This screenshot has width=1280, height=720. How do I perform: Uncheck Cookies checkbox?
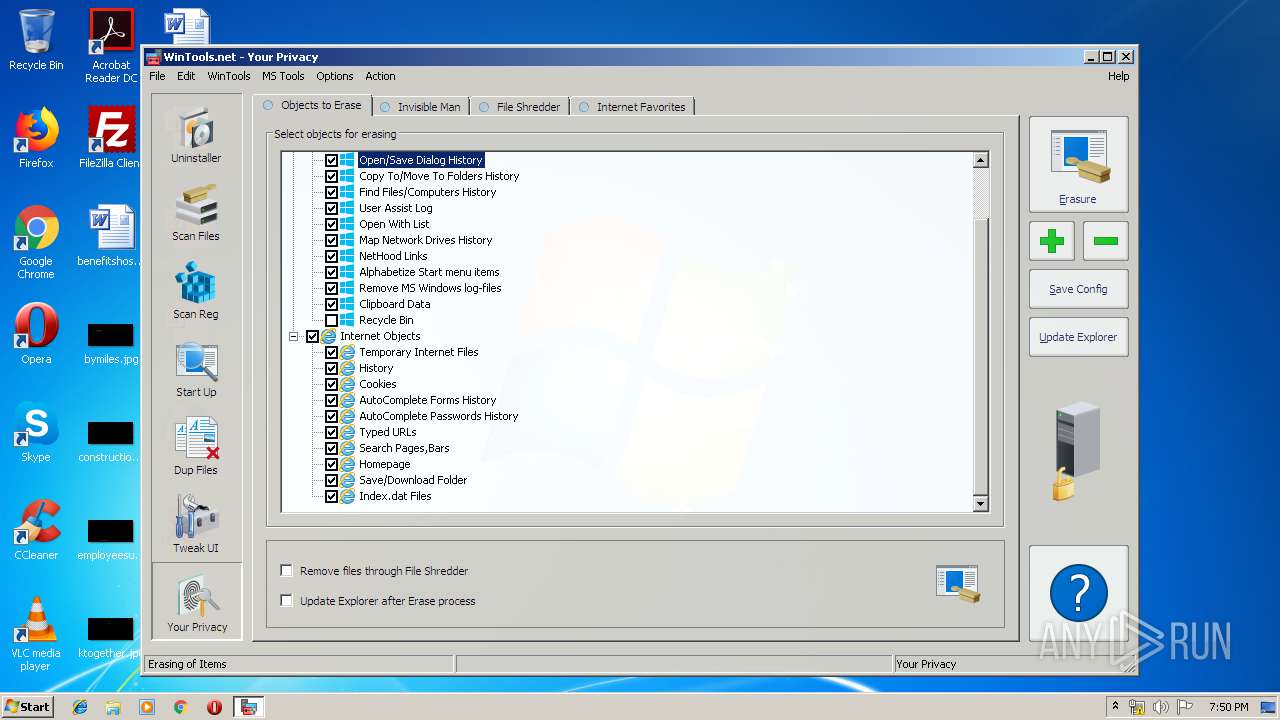[x=332, y=384]
